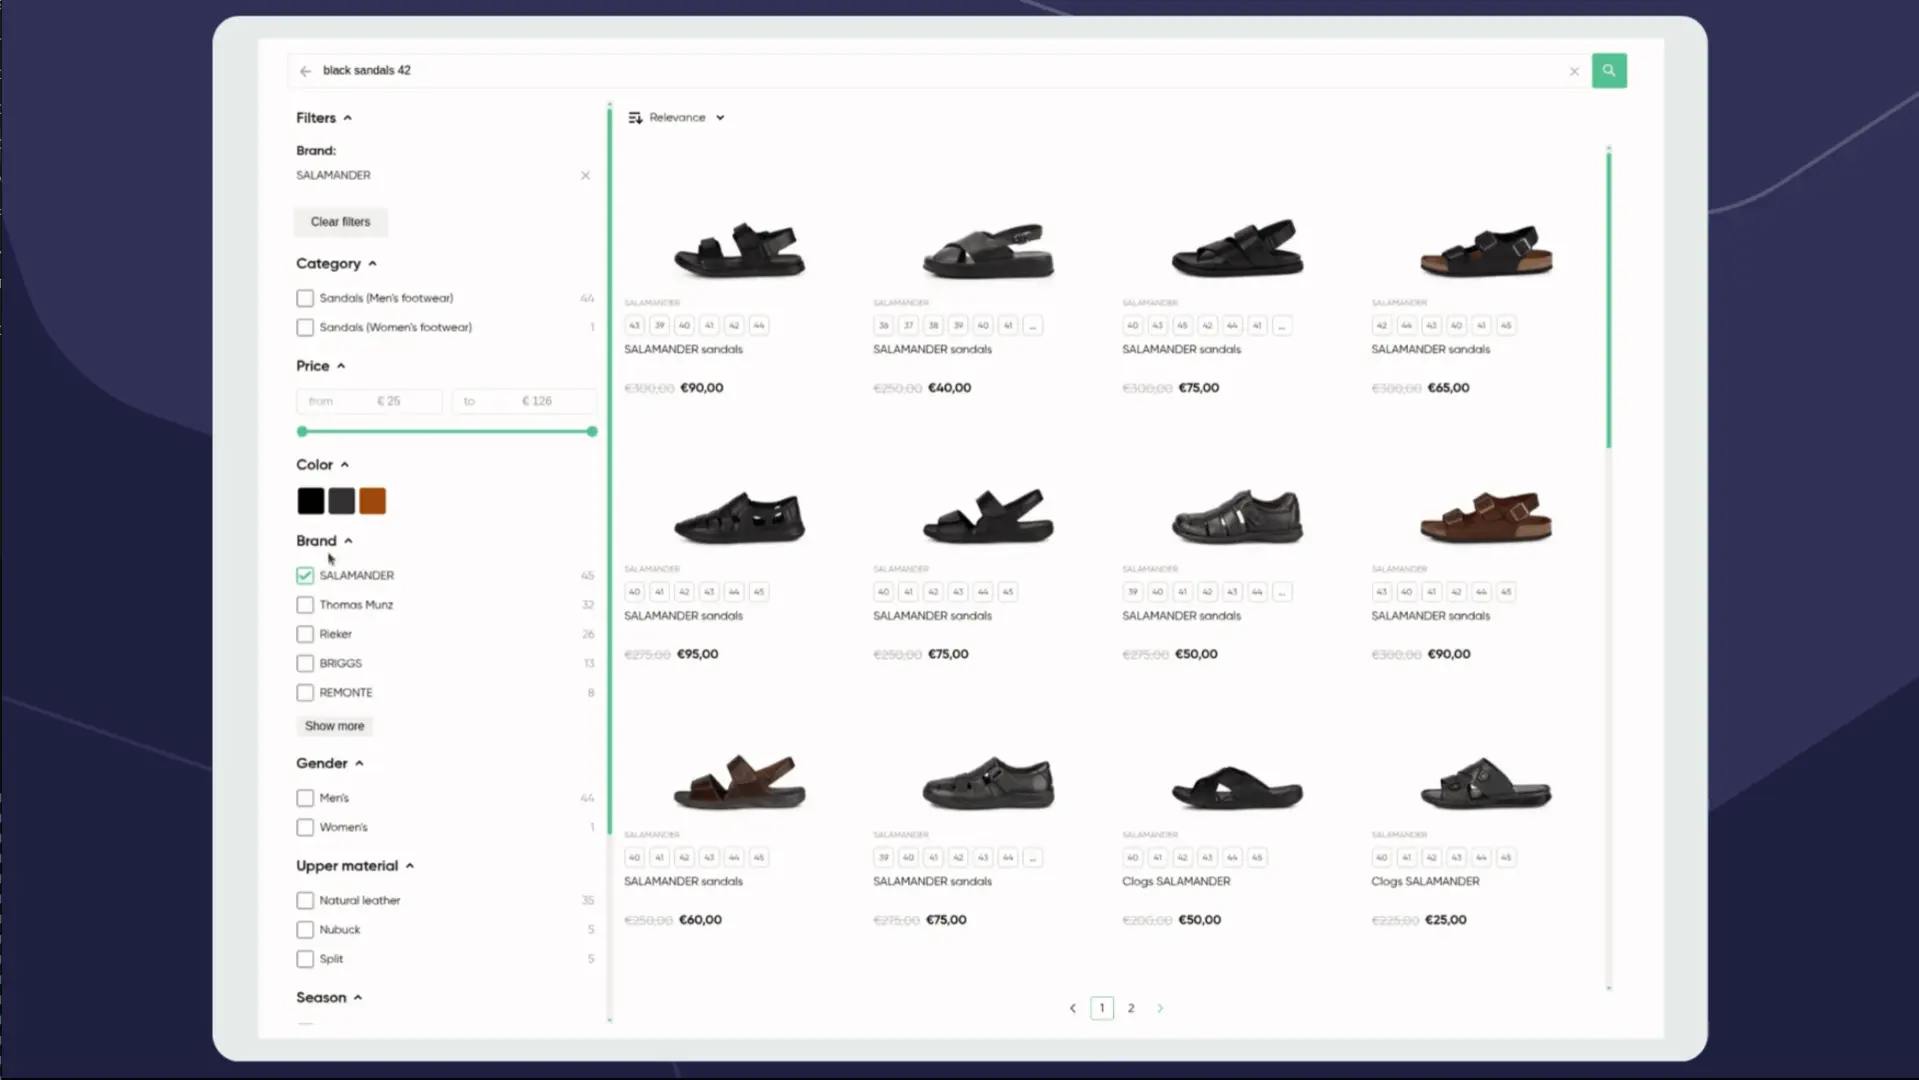This screenshot has width=1919, height=1080.
Task: Check the Rieker brand
Action: [x=305, y=634]
